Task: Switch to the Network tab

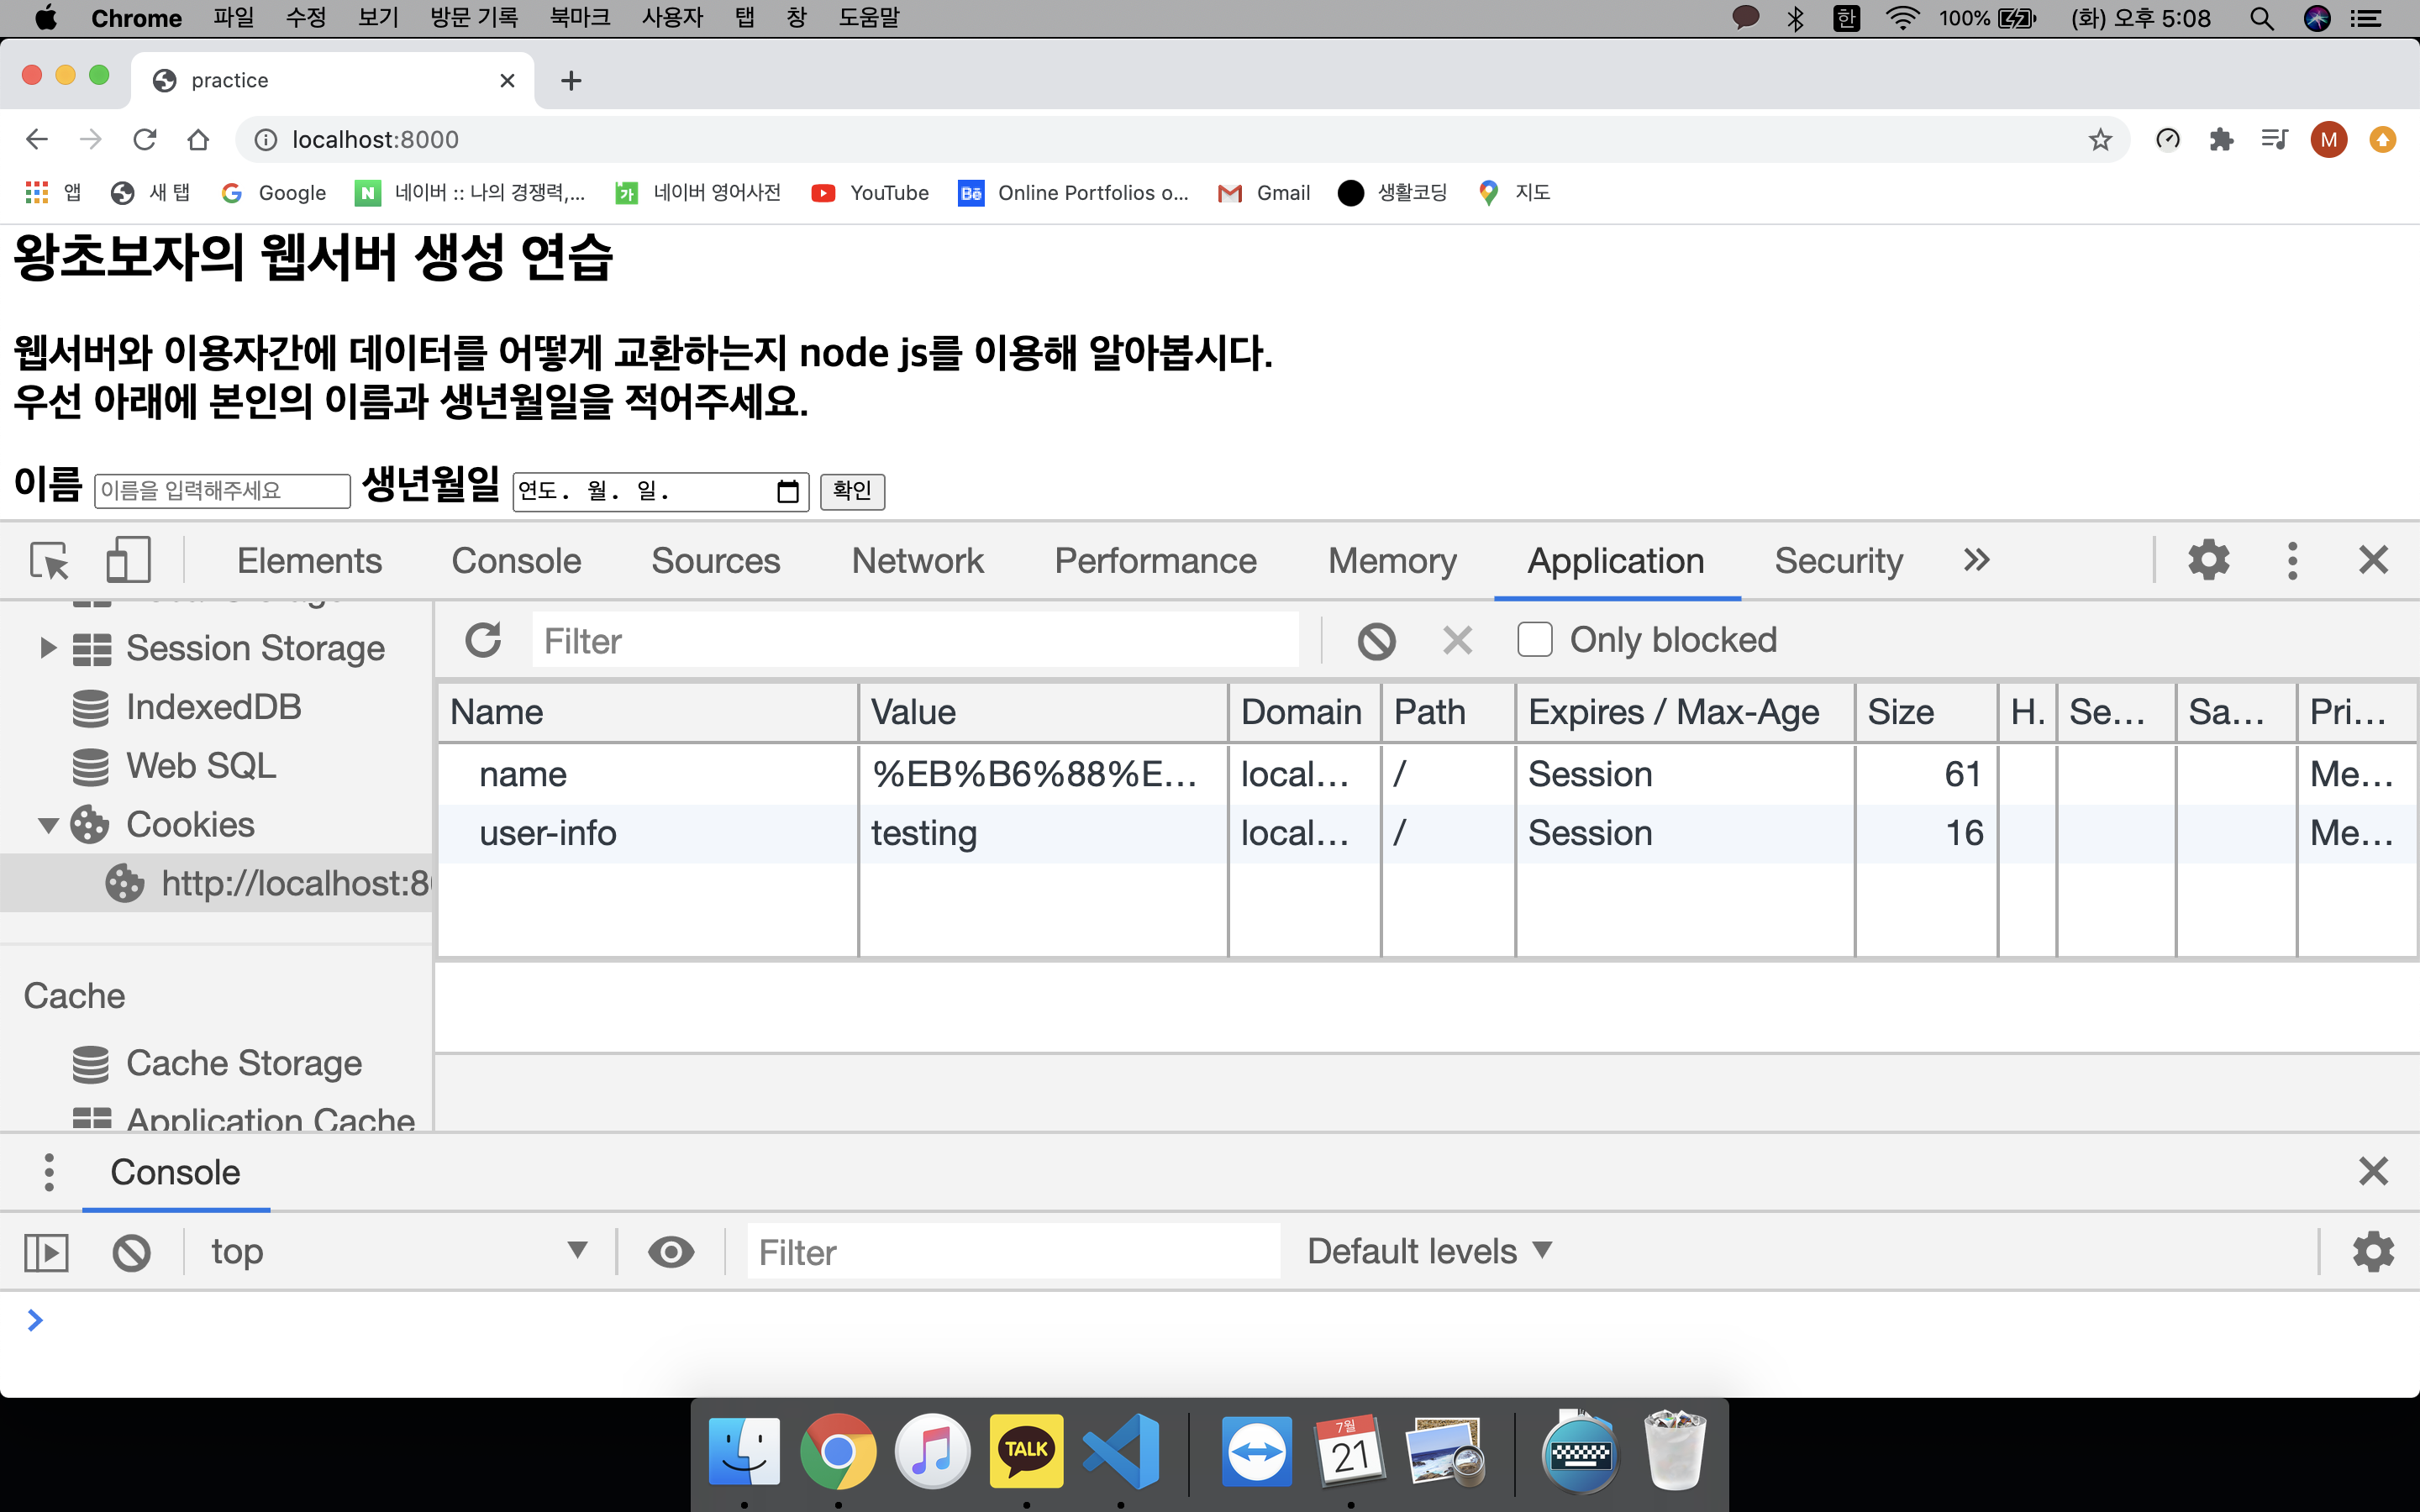Action: (x=917, y=560)
